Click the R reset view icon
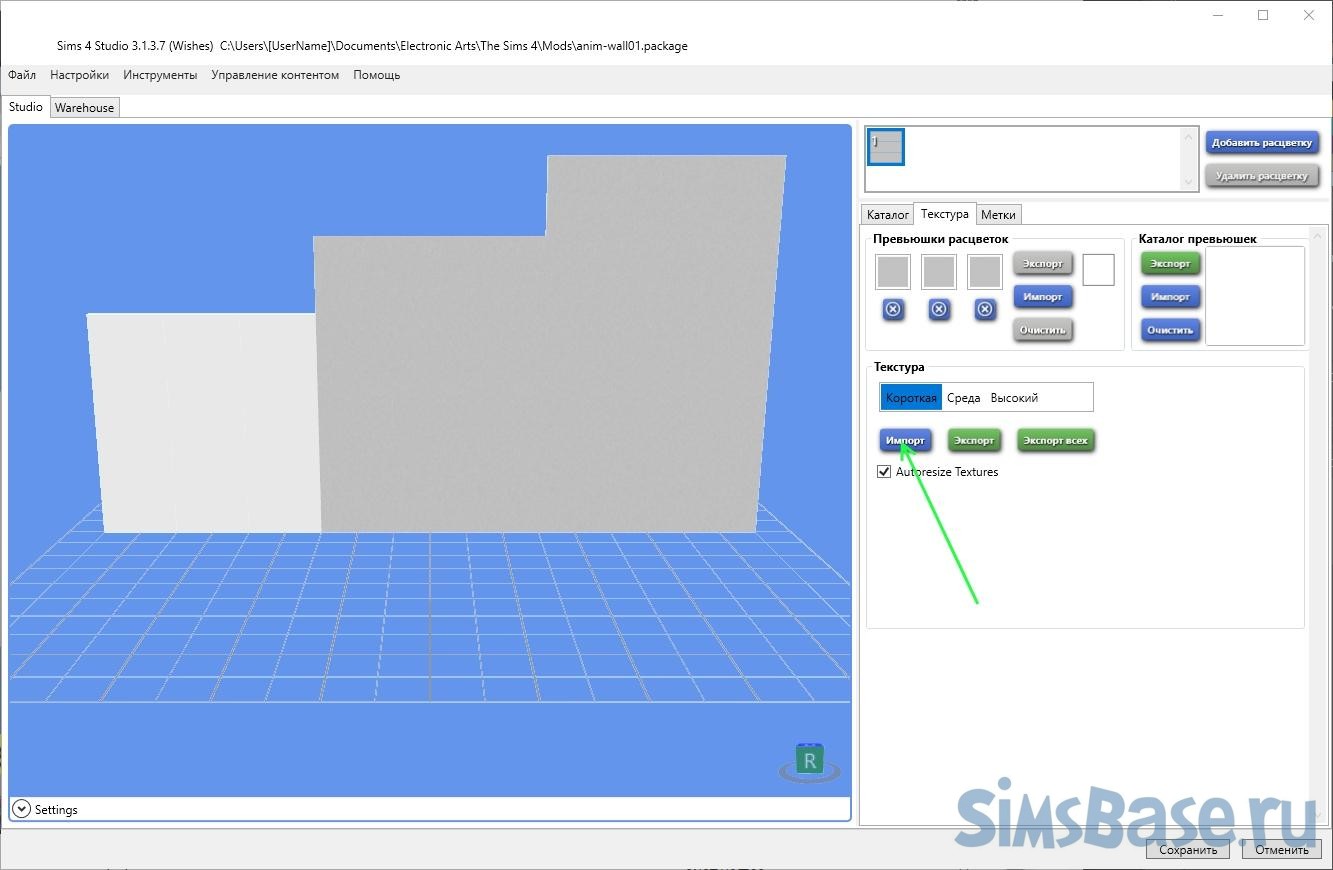Viewport: 1333px width, 870px height. coord(809,762)
